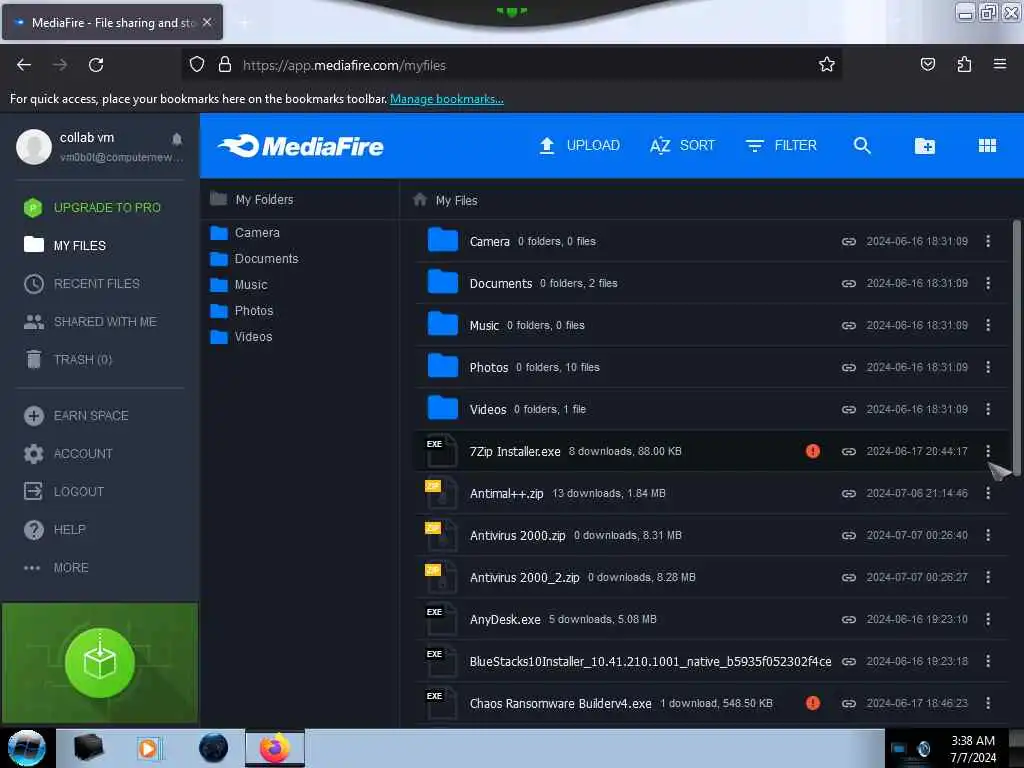Open options menu for Camera folder
1024x768 pixels.
pyautogui.click(x=987, y=241)
